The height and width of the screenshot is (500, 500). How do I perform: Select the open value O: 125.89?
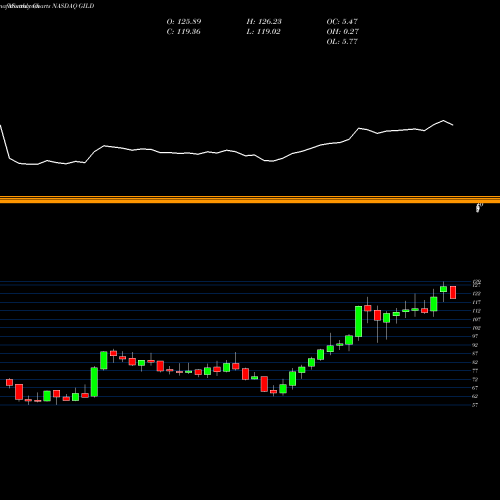[x=184, y=22]
